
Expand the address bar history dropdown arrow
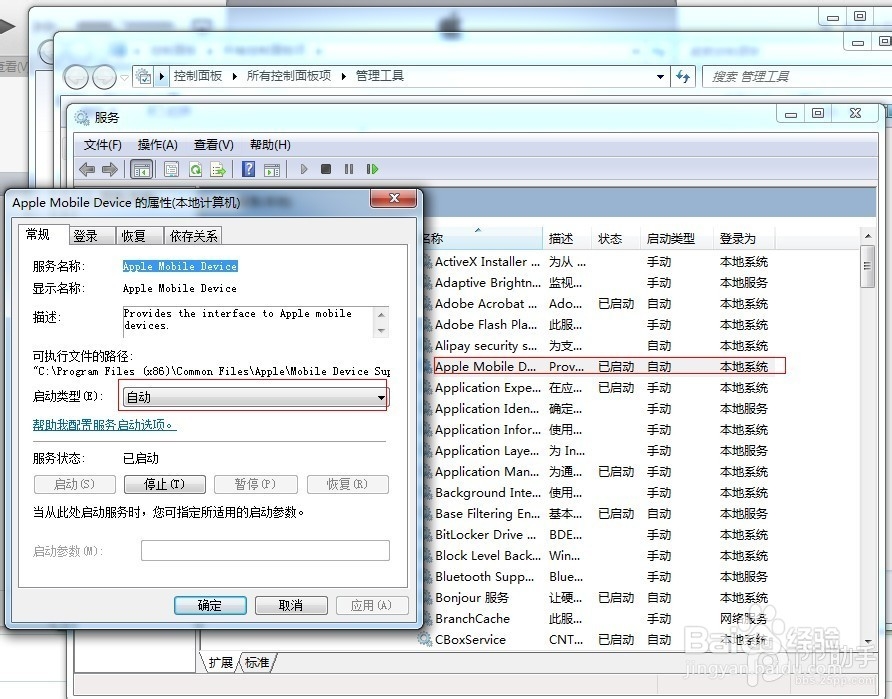click(660, 77)
